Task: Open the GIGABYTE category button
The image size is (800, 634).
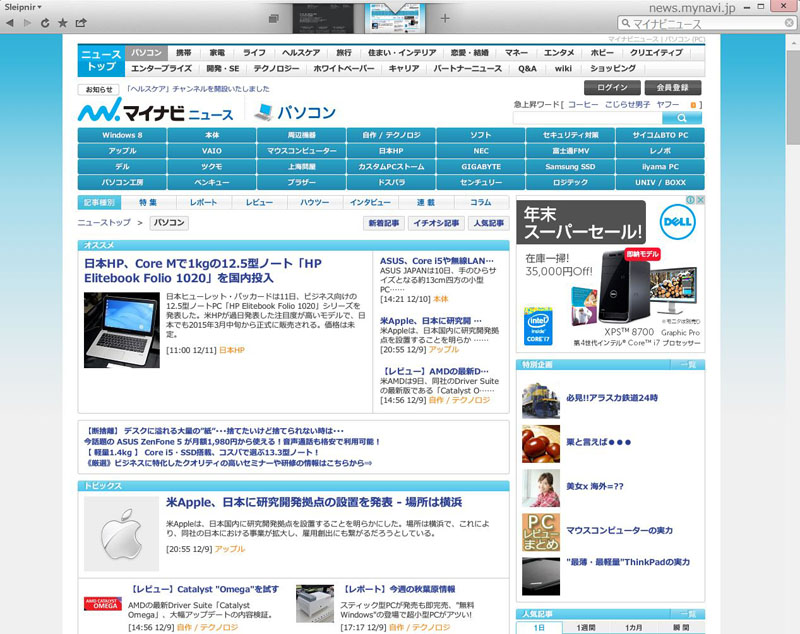Action: click(x=481, y=167)
